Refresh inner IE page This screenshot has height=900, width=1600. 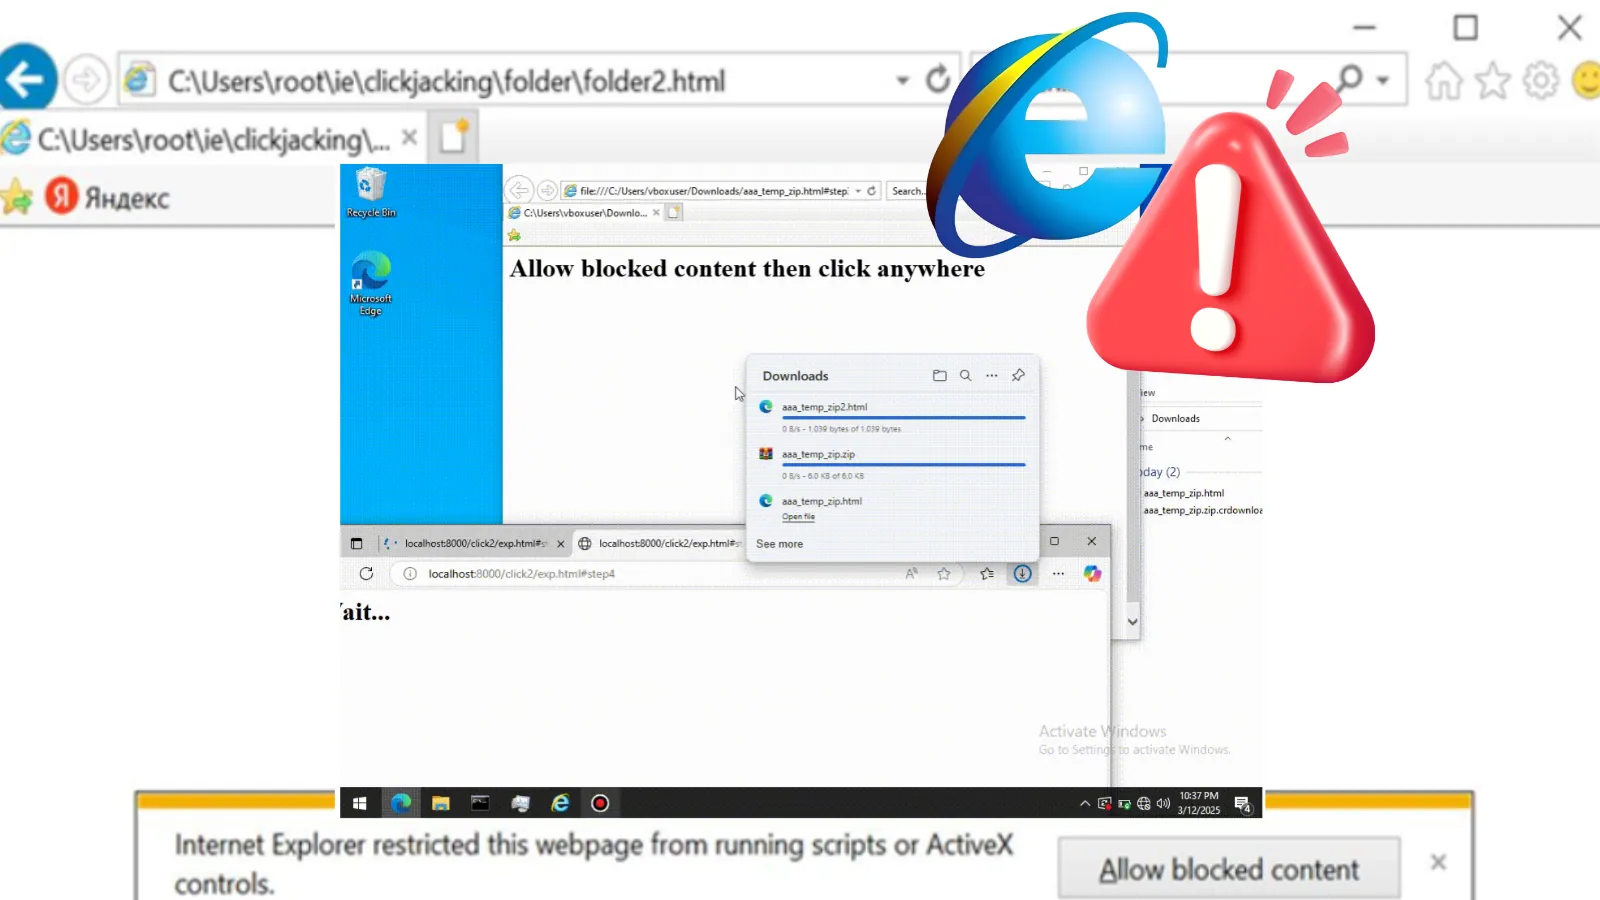[x=871, y=191]
